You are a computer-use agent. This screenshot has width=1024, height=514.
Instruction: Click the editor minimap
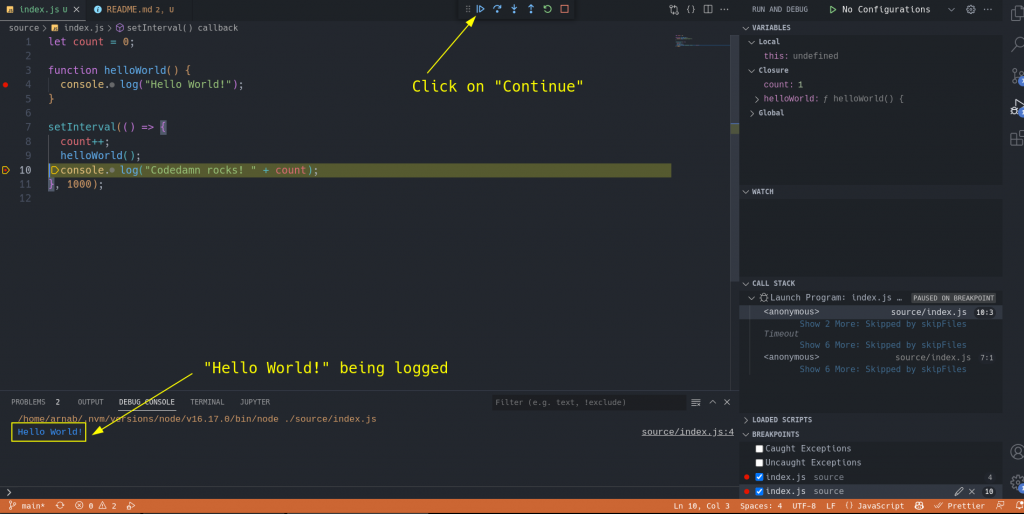(702, 42)
